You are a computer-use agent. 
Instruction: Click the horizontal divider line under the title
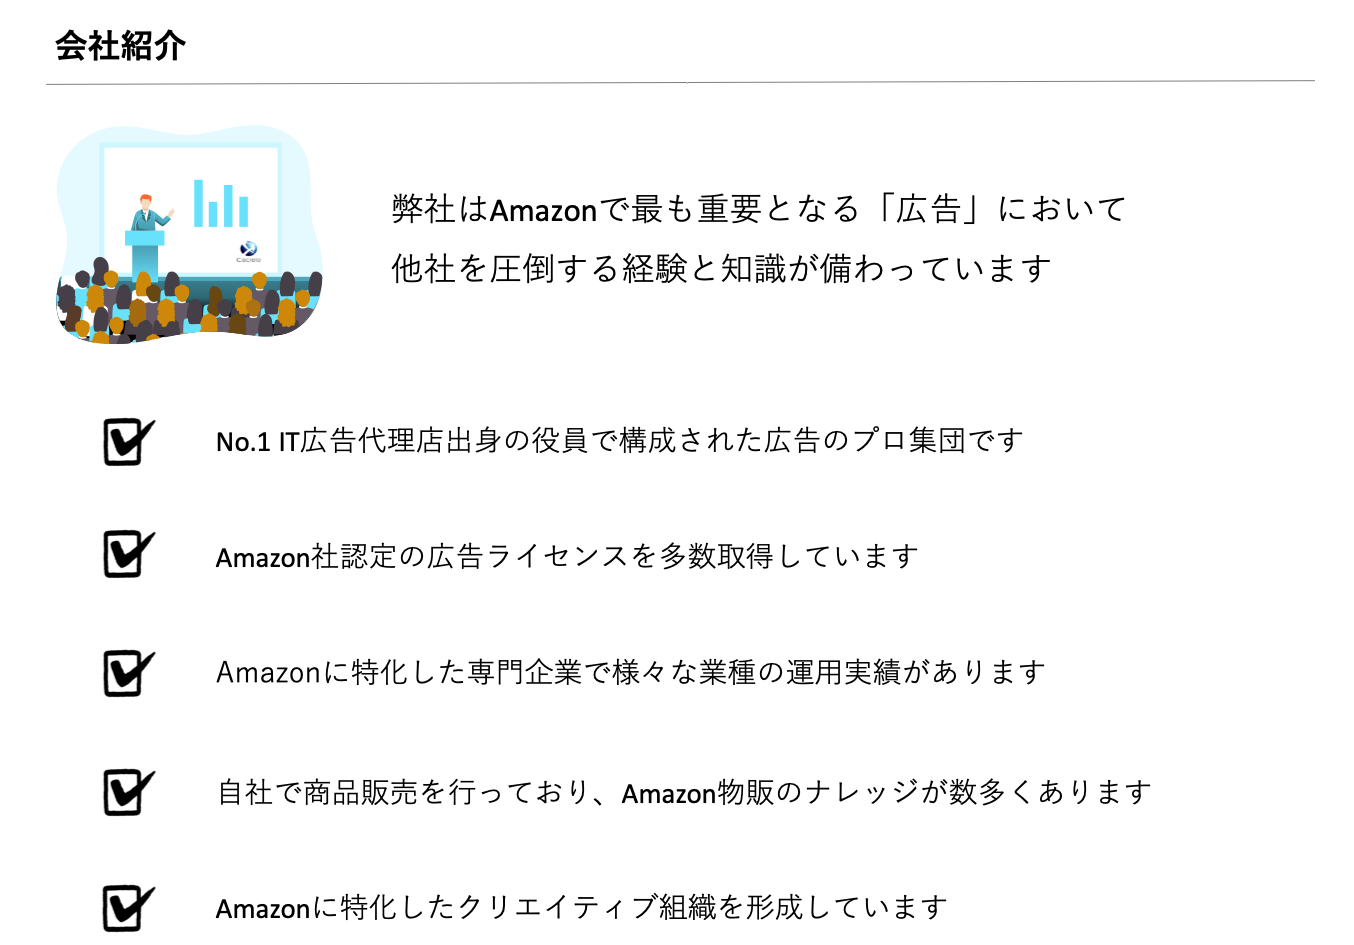click(x=680, y=82)
